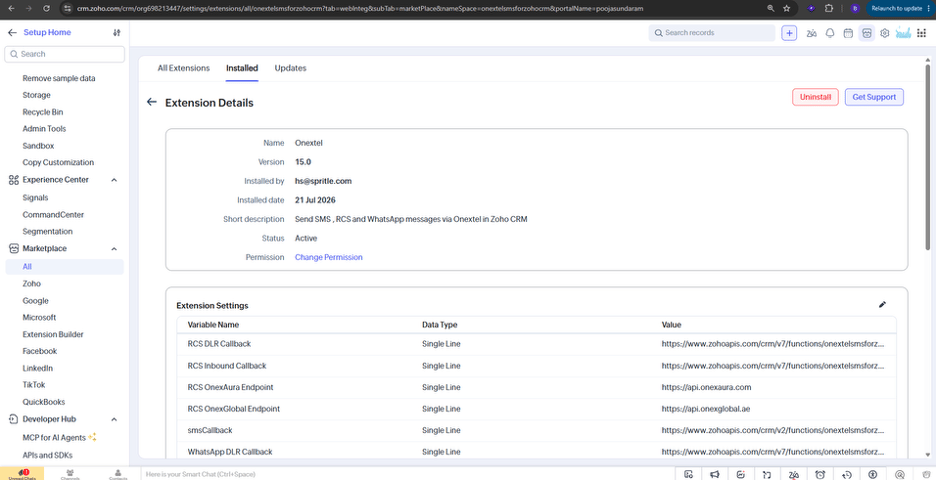Collapse the Marketplace section in the sidebar
This screenshot has width=936, height=480.
tap(114, 248)
